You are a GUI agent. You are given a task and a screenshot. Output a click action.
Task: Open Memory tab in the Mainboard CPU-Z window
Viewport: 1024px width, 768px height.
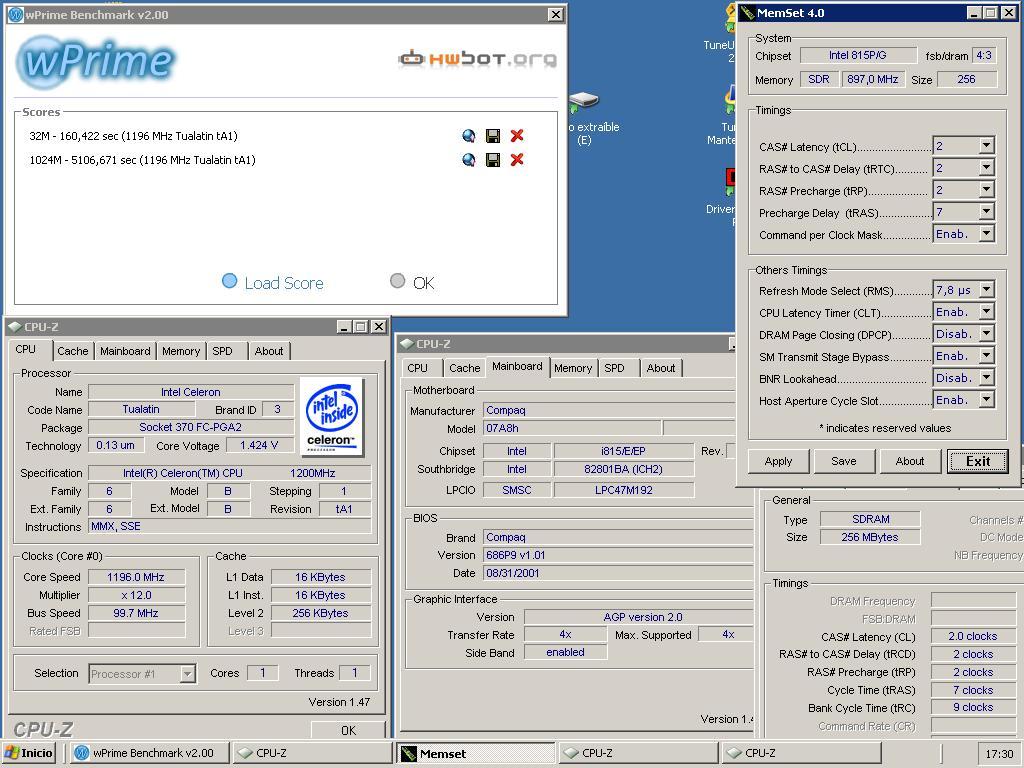pos(573,368)
